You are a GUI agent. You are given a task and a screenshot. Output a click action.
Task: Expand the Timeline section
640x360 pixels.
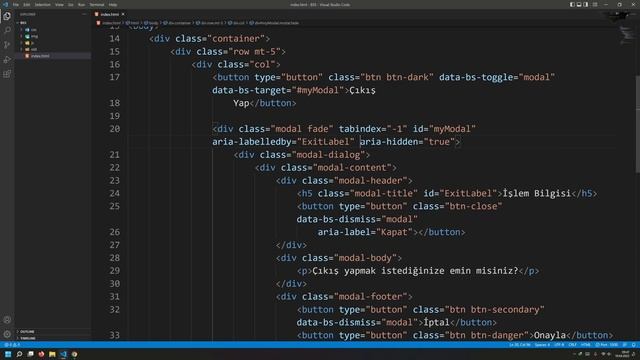pos(28,338)
